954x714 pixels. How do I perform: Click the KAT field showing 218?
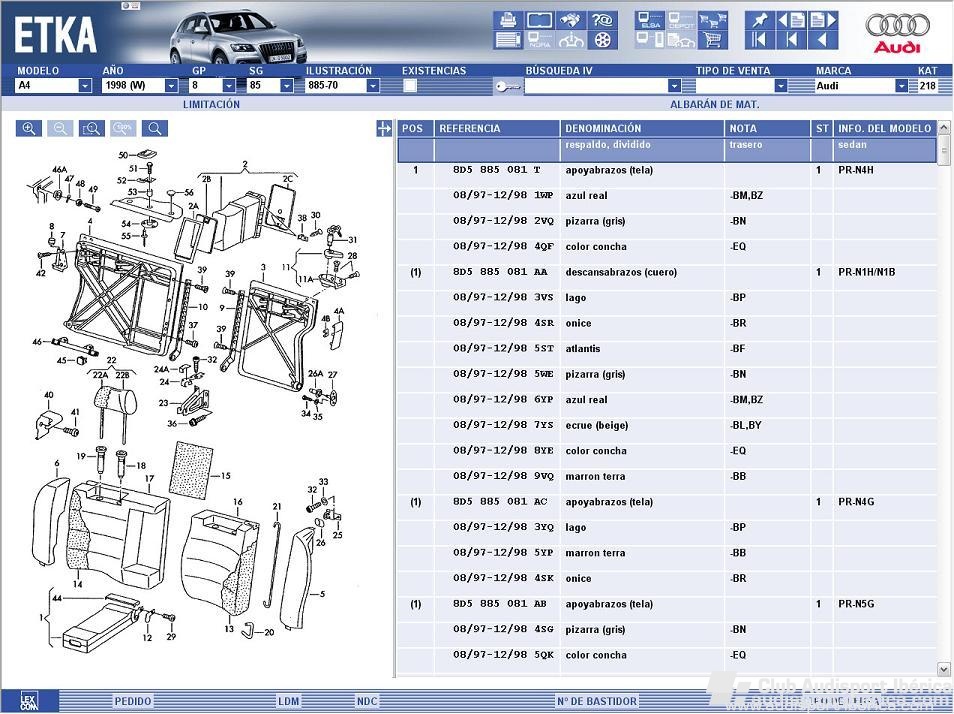tap(928, 86)
